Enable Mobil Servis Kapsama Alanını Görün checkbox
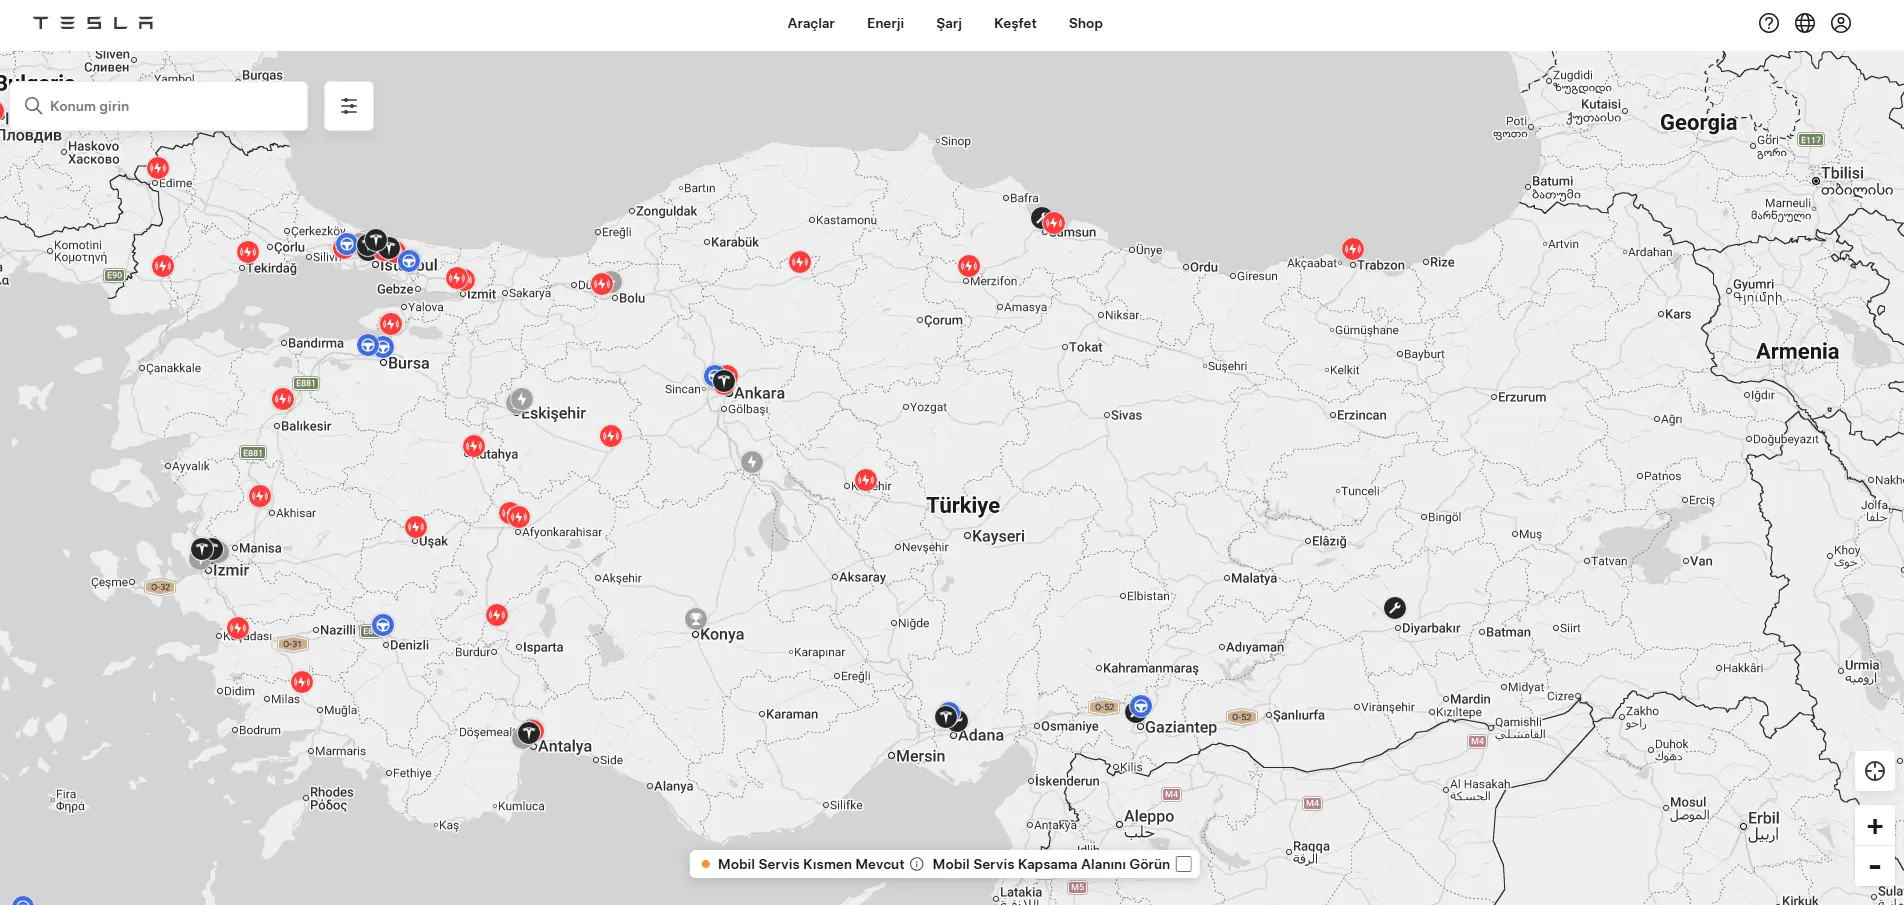This screenshot has height=905, width=1904. [x=1184, y=864]
